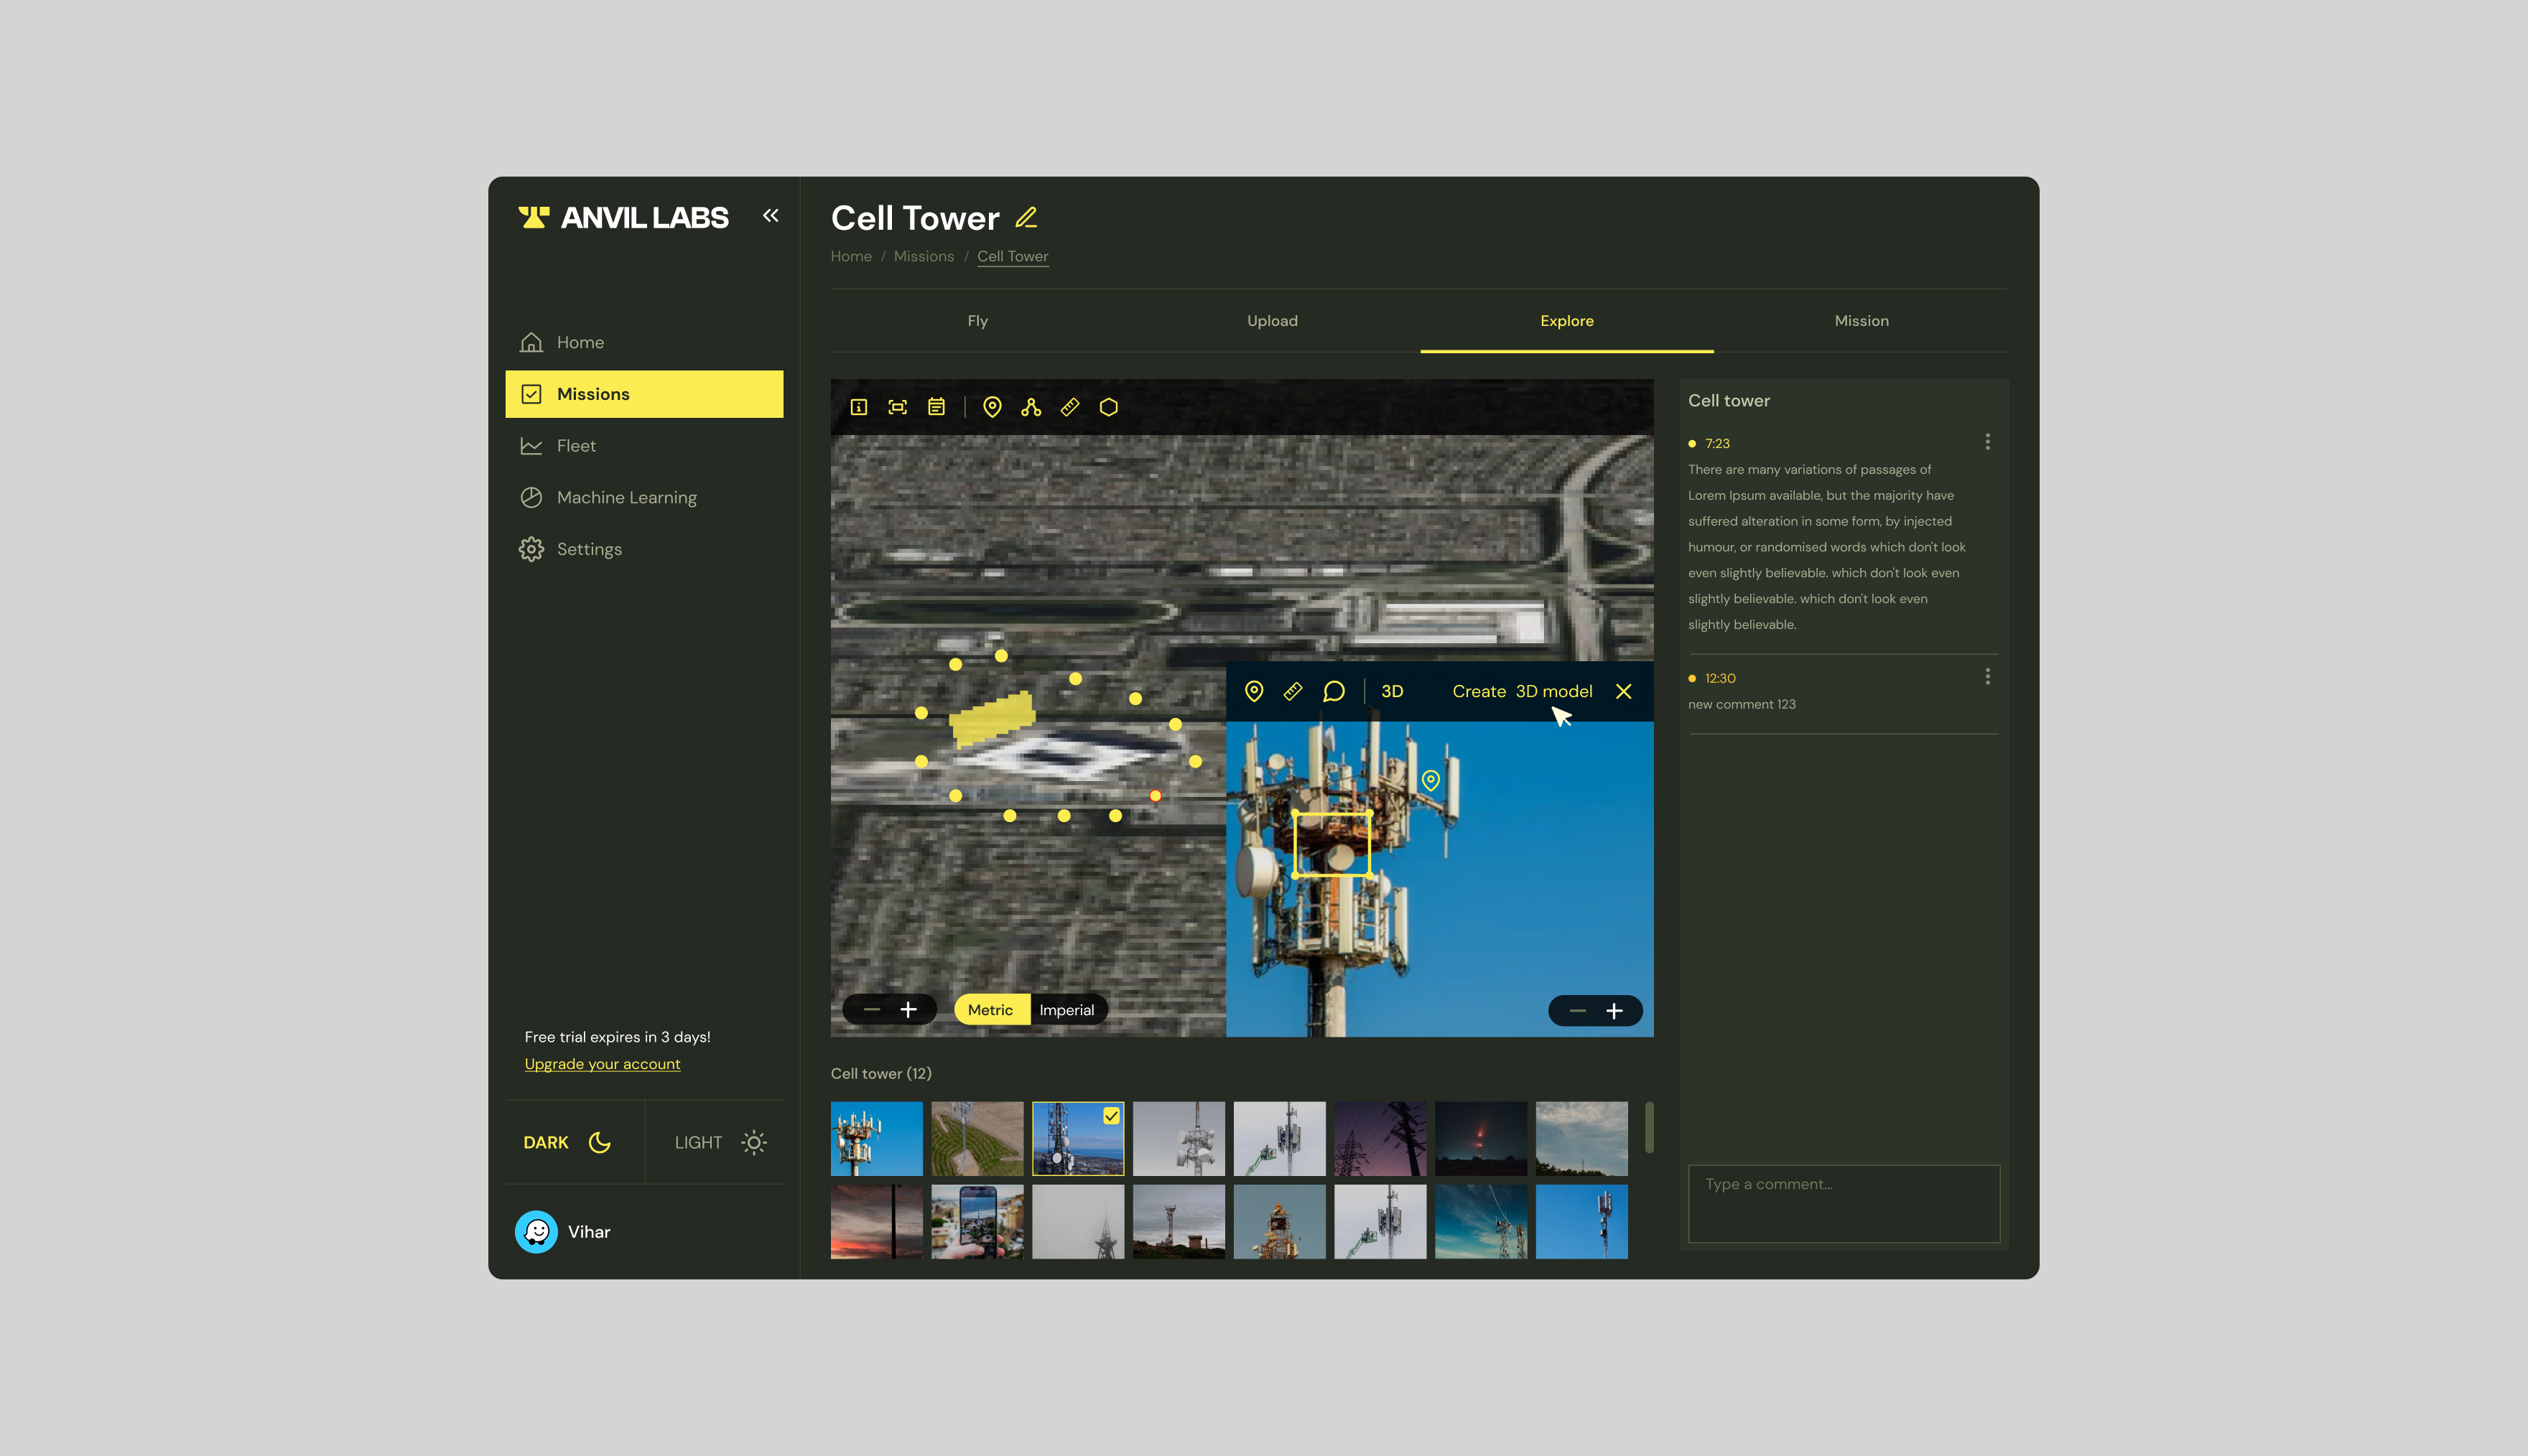The image size is (2528, 1456).
Task: Click the yellow highlighted area on the map
Action: click(x=991, y=720)
